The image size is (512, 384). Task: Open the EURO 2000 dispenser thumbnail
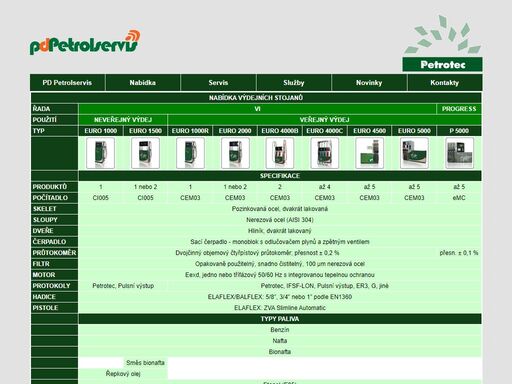point(235,153)
